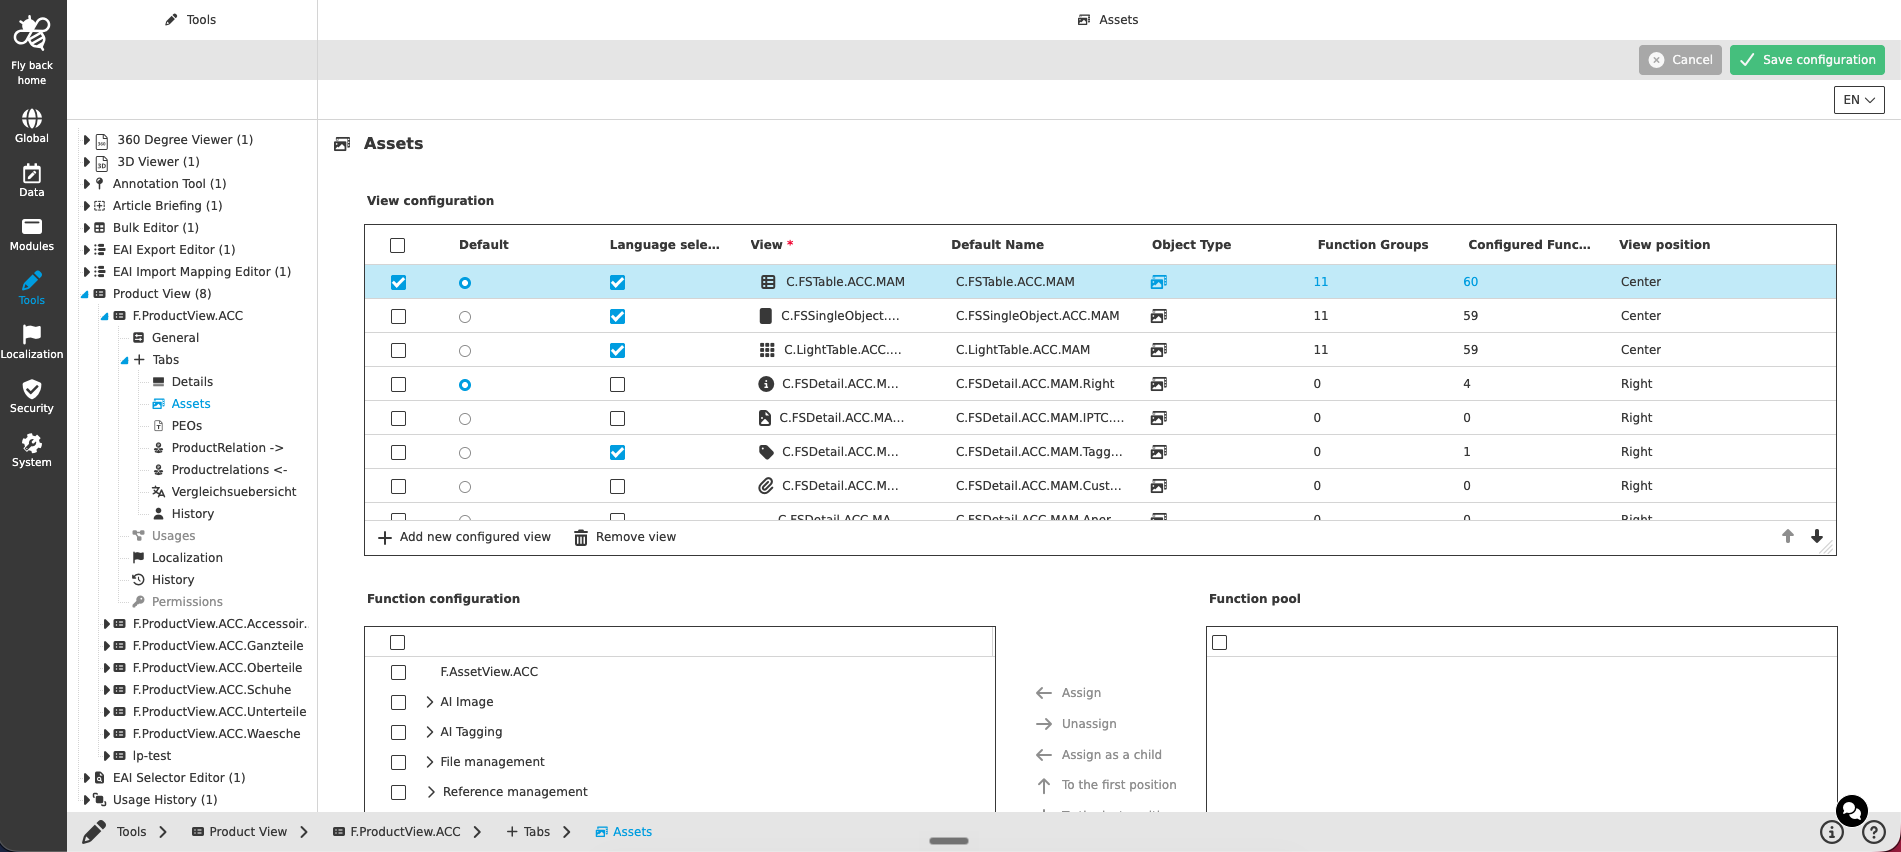
Task: Click Assign as a child
Action: pyautogui.click(x=1098, y=755)
